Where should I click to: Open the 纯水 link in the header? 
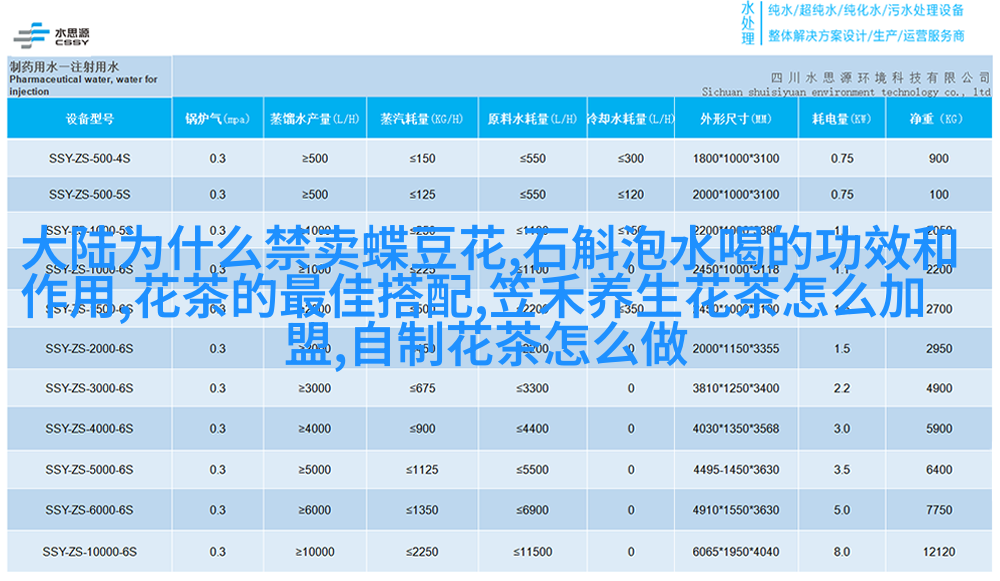click(x=782, y=11)
